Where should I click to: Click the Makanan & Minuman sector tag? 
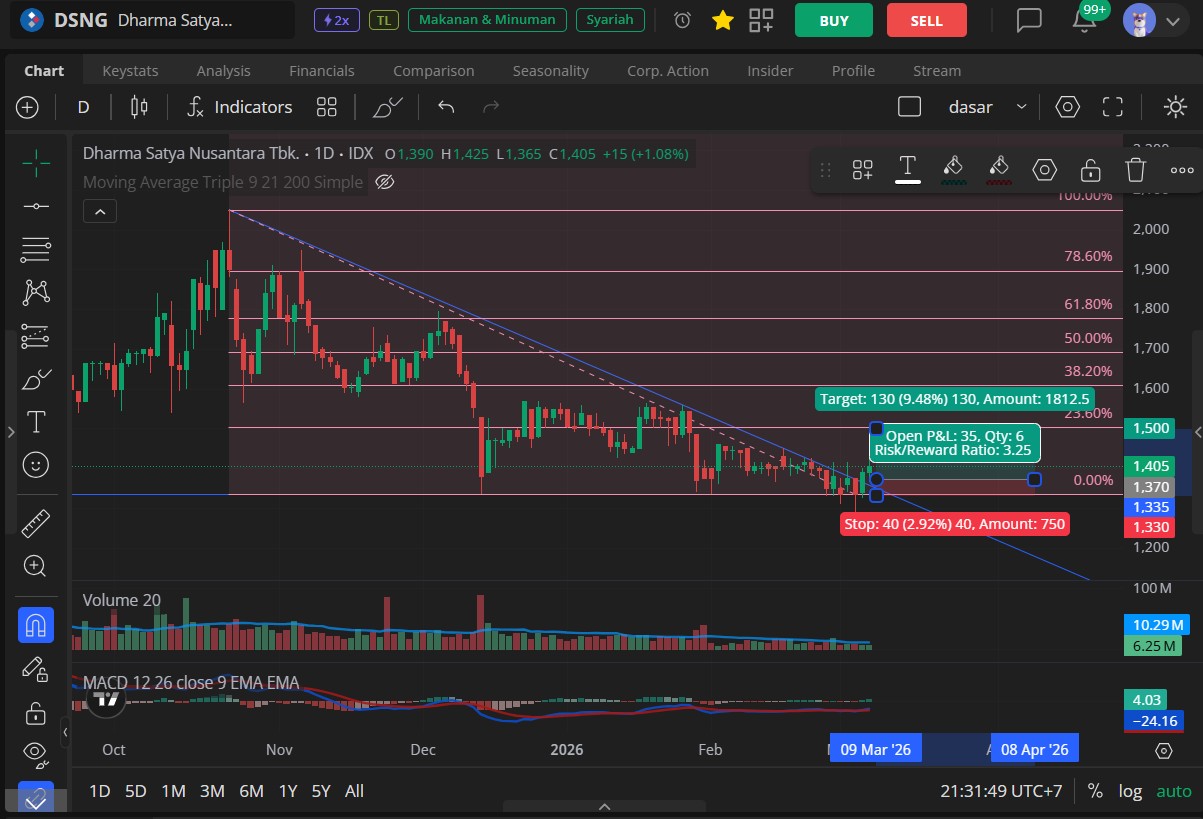pos(488,20)
